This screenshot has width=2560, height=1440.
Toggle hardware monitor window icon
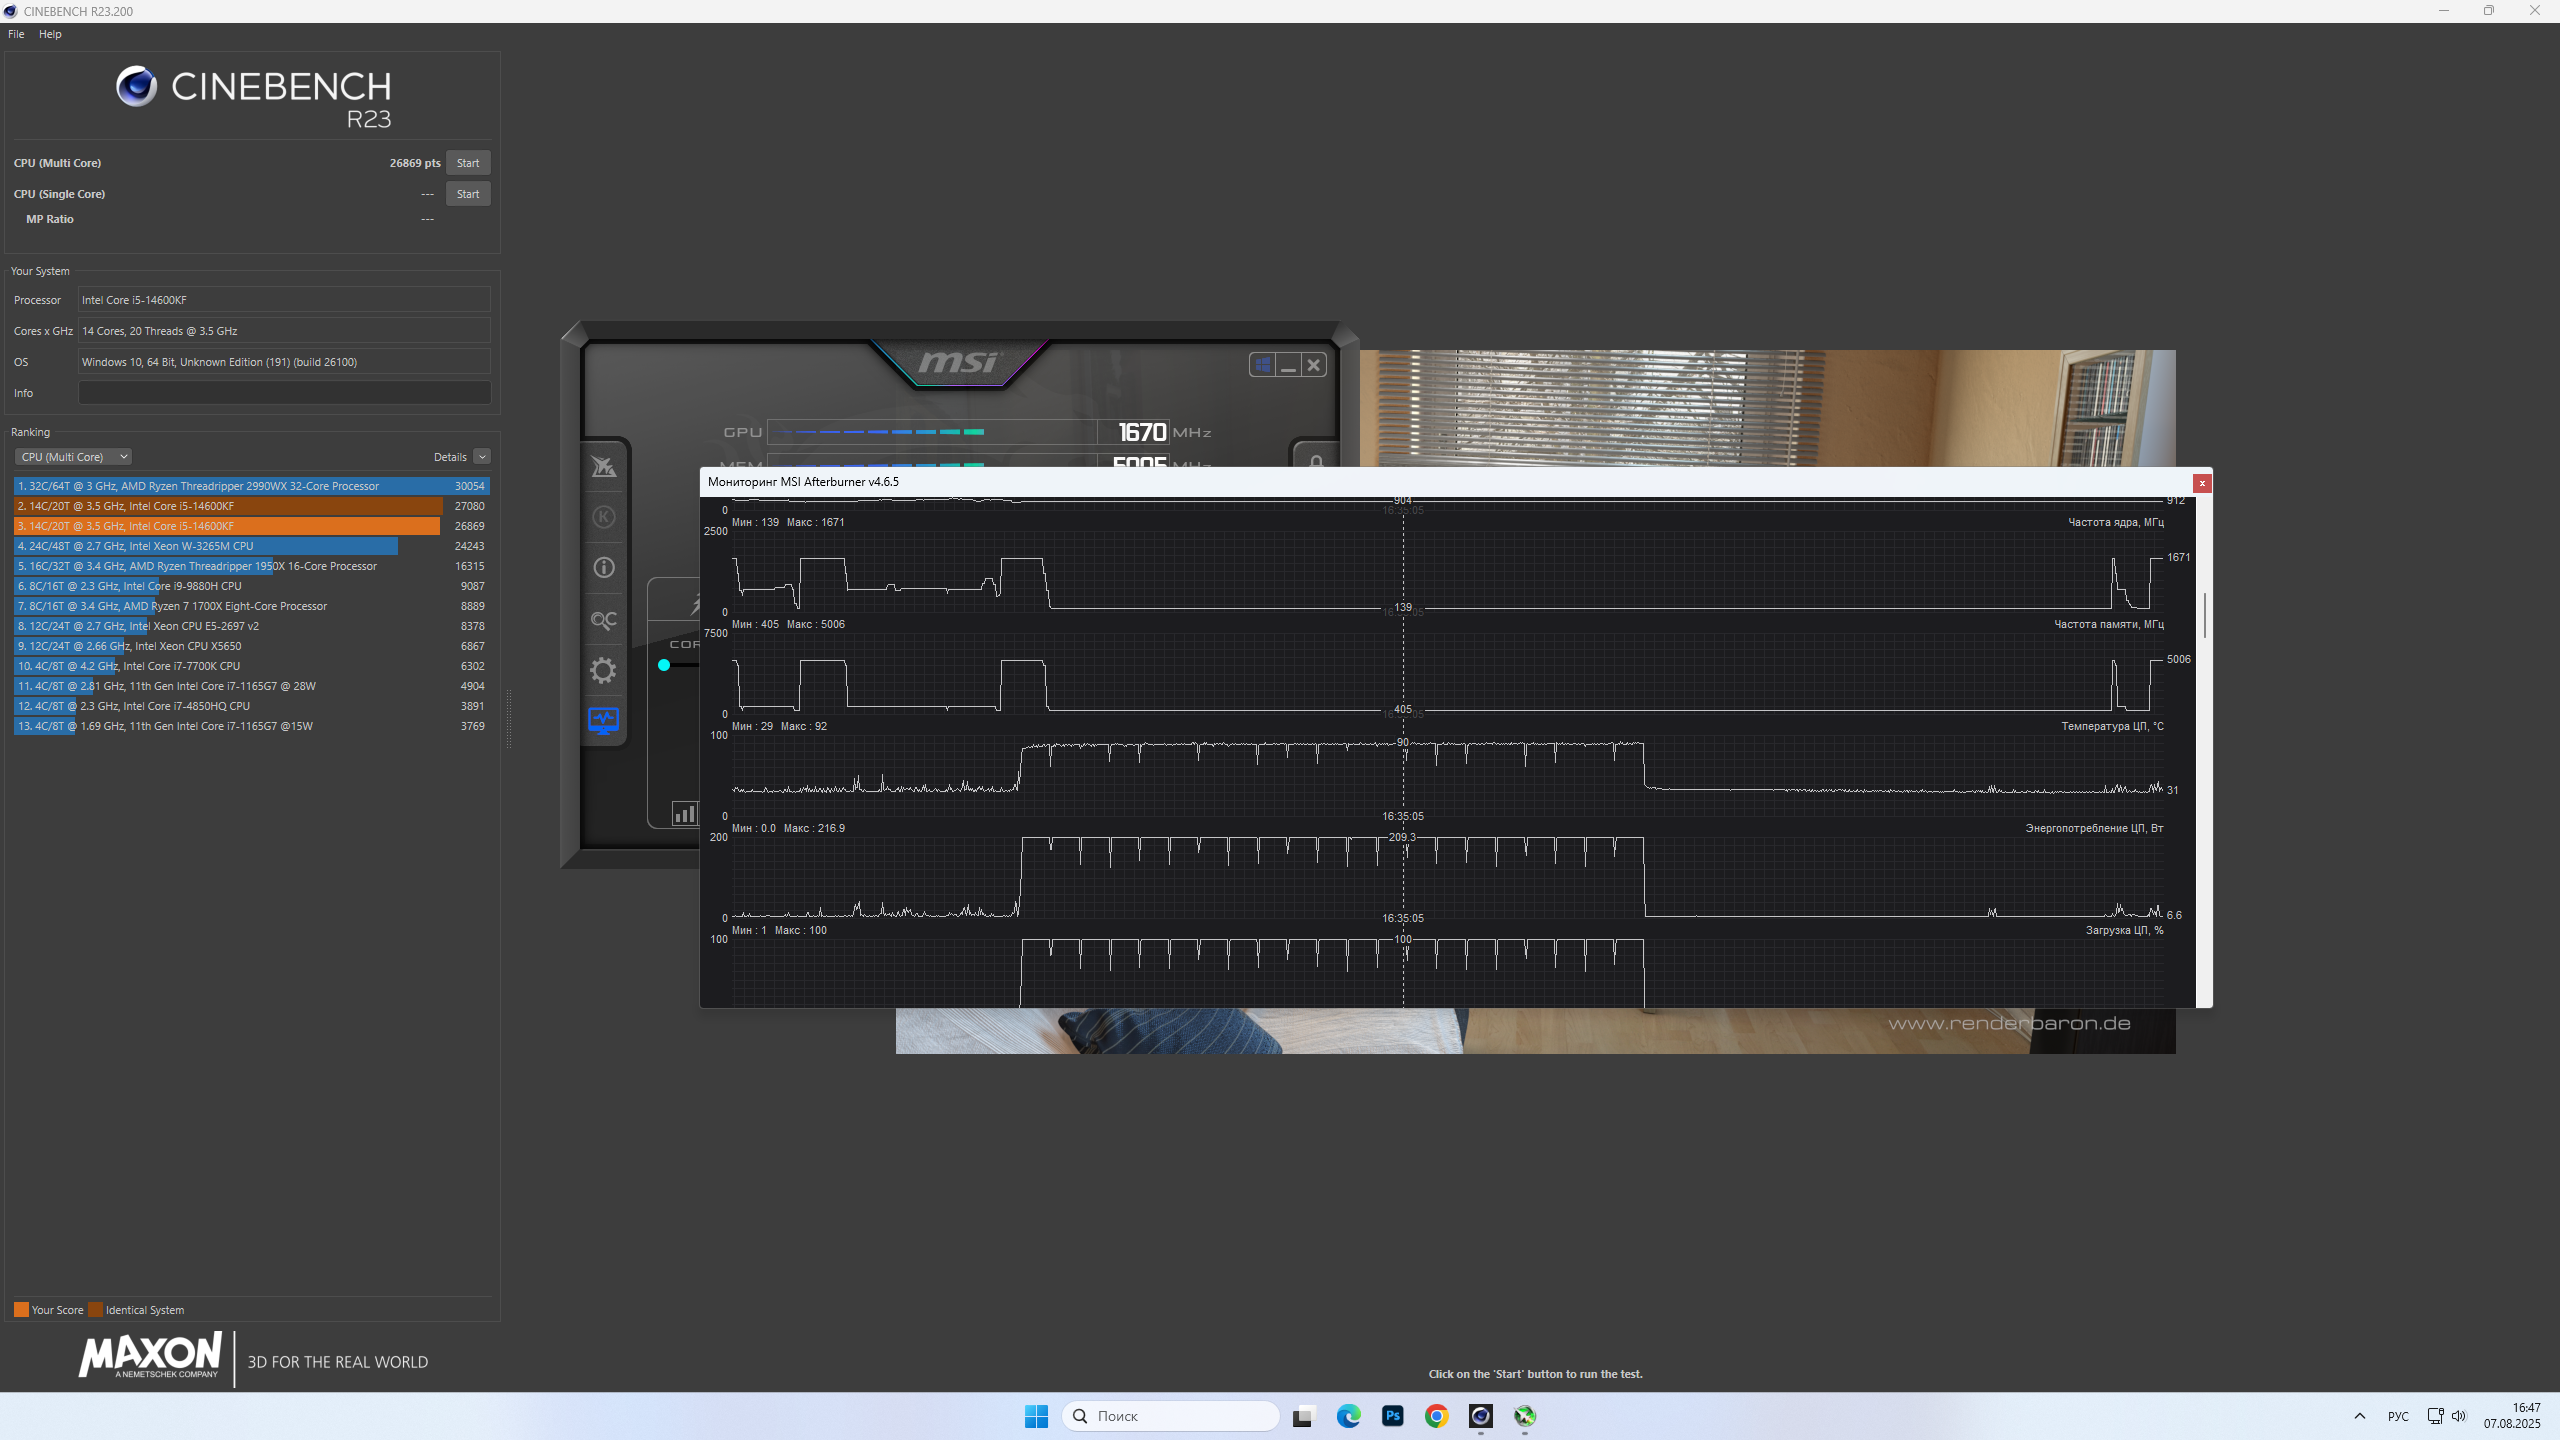[603, 720]
